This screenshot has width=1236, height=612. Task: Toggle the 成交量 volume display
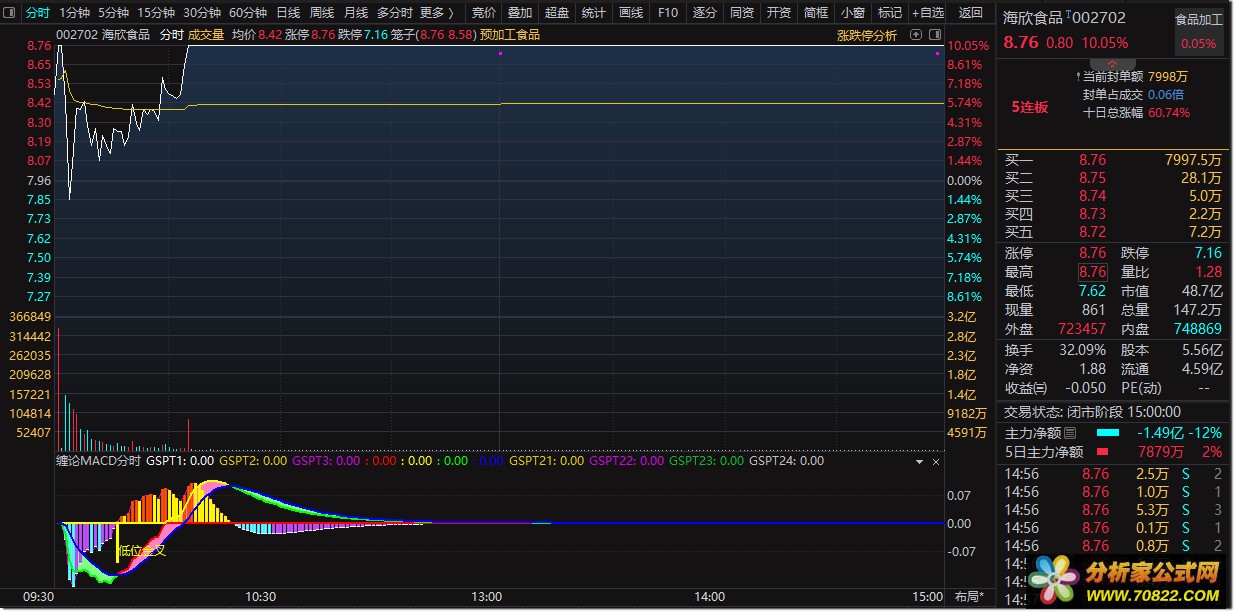(206, 35)
